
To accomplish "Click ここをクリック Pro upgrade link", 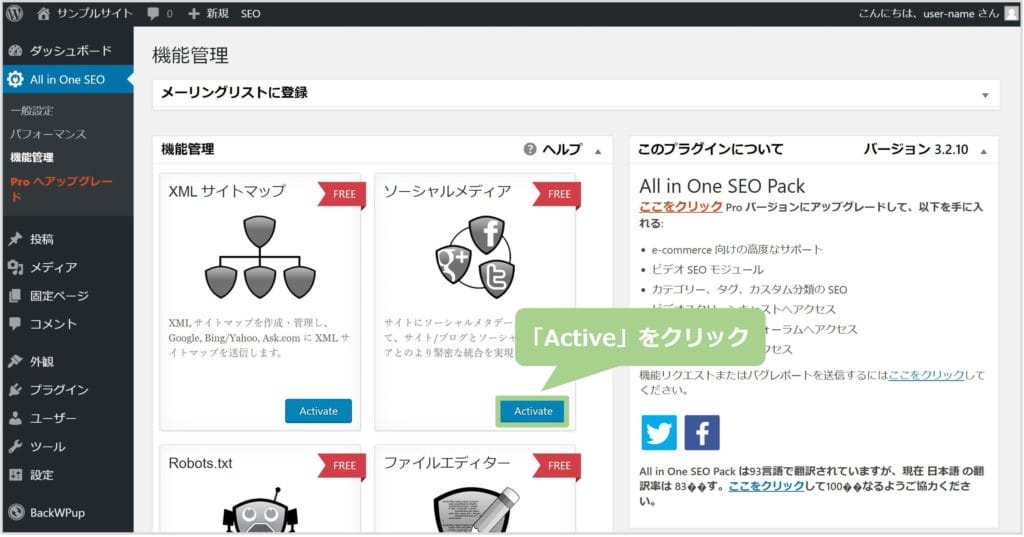I will [x=680, y=206].
